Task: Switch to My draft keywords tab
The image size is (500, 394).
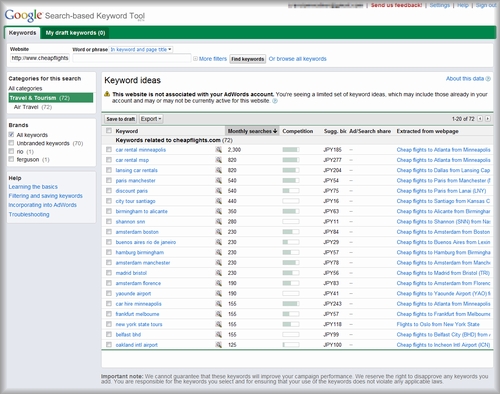Action: [x=75, y=33]
